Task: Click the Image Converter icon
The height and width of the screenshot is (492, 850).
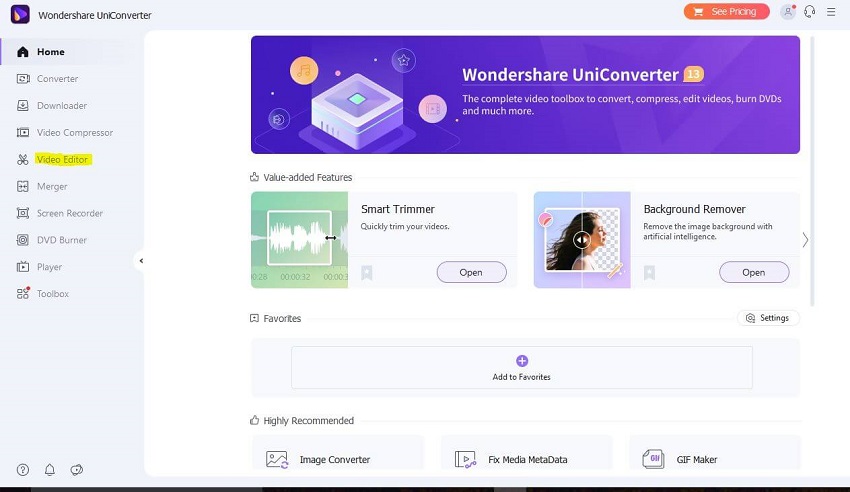Action: click(277, 459)
